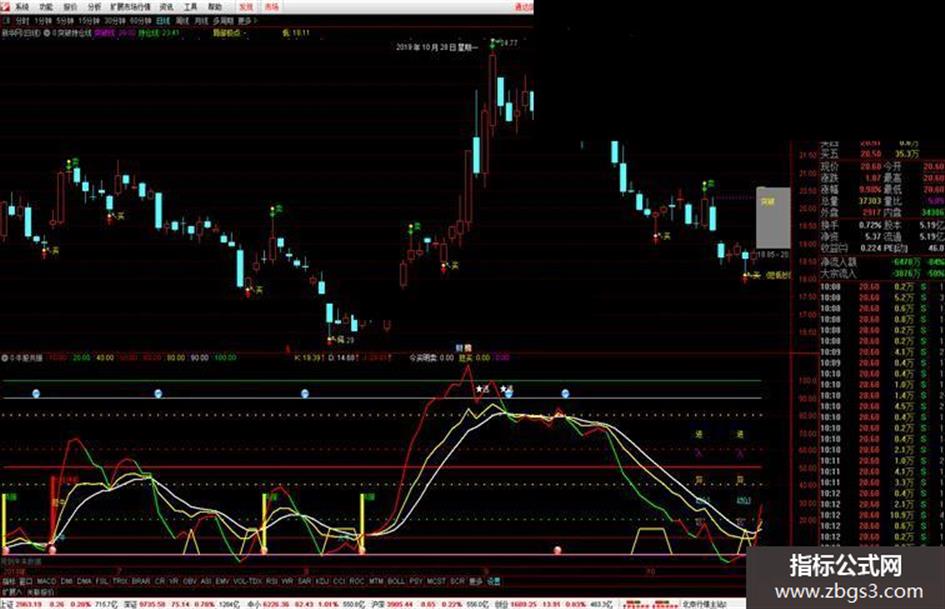
Task: Select the WR indicator tab
Action: (287, 581)
